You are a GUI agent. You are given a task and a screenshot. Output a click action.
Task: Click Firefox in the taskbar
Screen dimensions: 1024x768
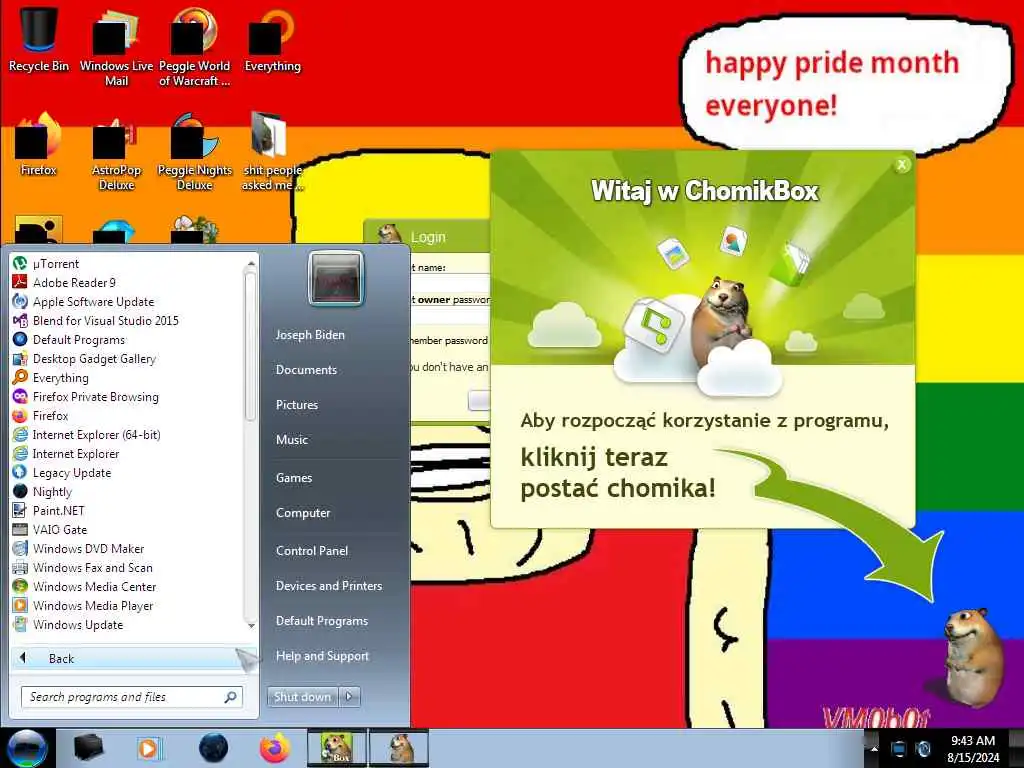275,748
